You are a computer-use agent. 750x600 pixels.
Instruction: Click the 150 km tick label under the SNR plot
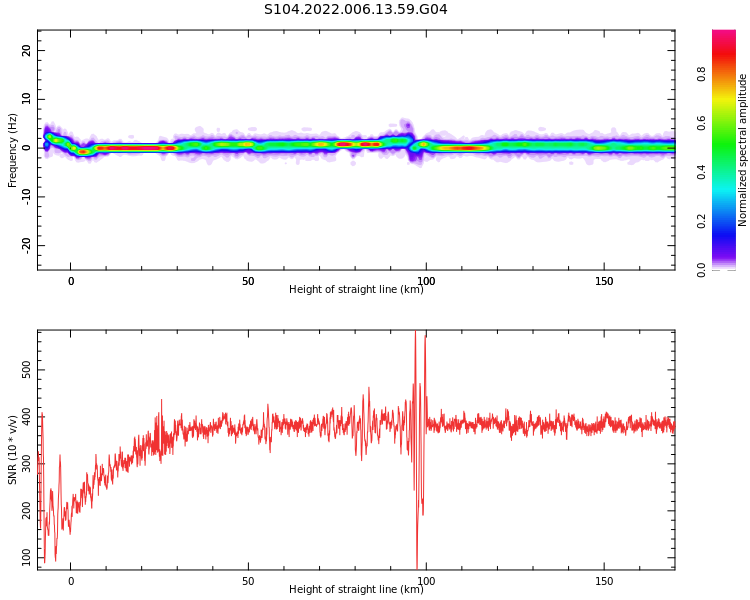click(x=604, y=581)
